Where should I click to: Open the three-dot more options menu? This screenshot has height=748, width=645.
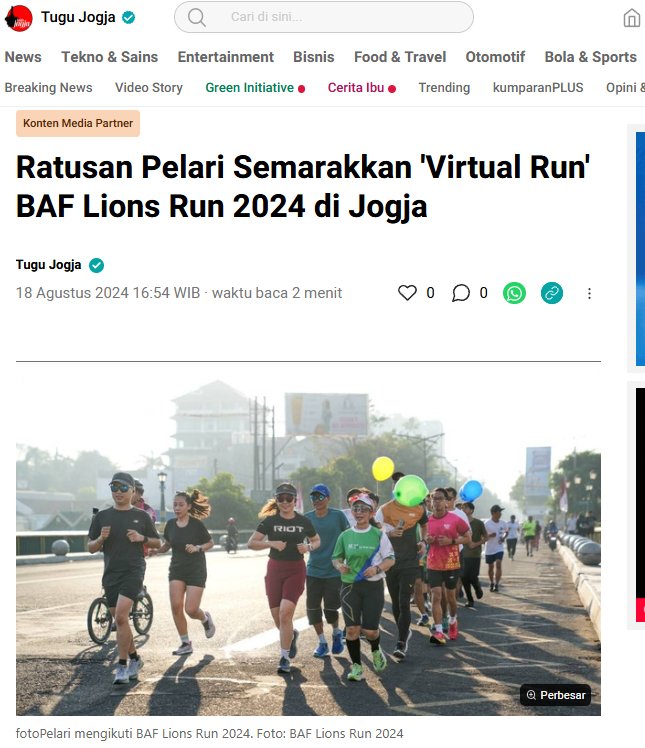[589, 293]
